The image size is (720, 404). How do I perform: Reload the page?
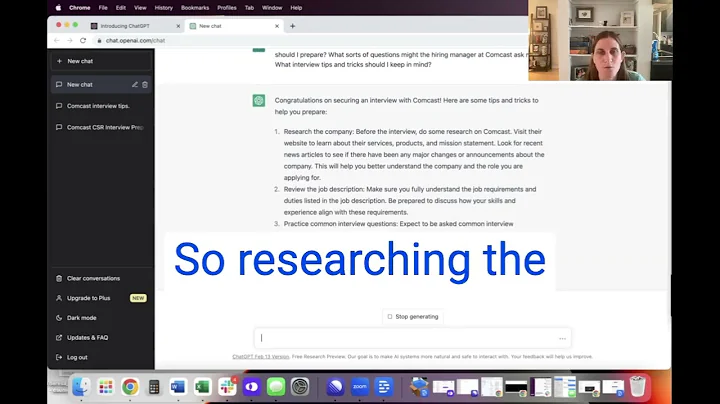tap(83, 40)
